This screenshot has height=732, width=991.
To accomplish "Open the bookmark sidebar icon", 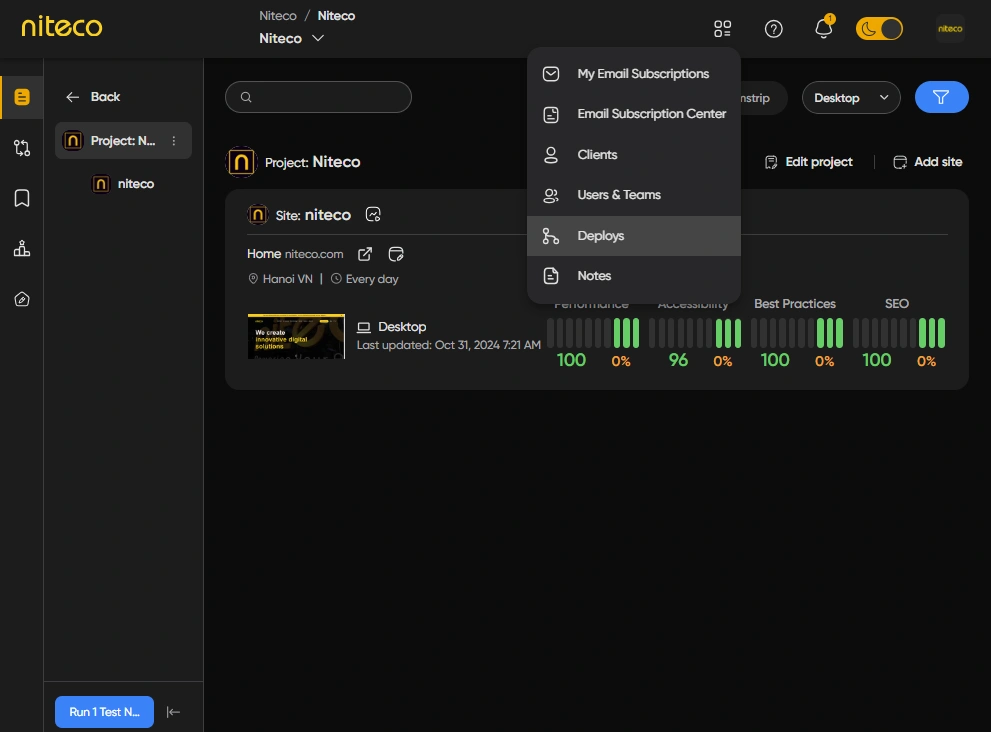I will (22, 198).
